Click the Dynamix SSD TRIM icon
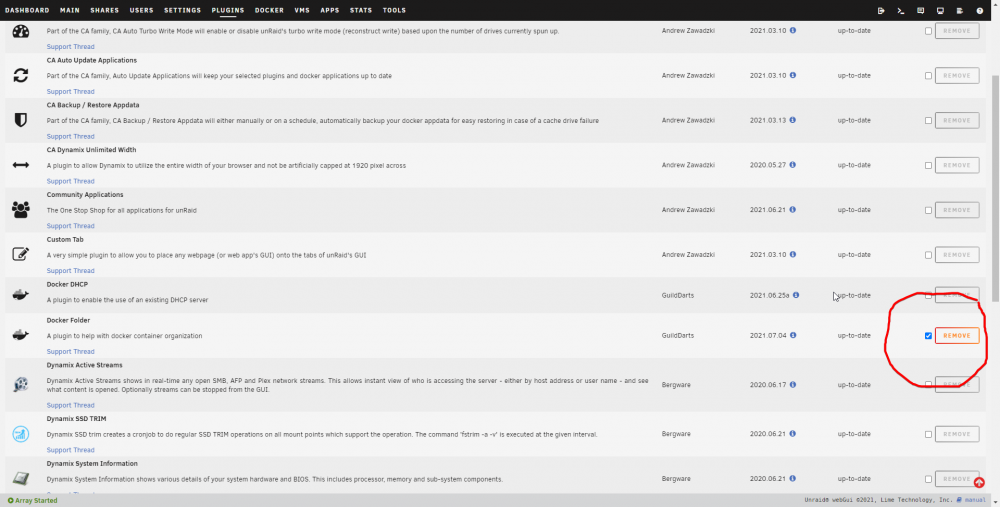The height and width of the screenshot is (507, 1000). [x=20, y=434]
